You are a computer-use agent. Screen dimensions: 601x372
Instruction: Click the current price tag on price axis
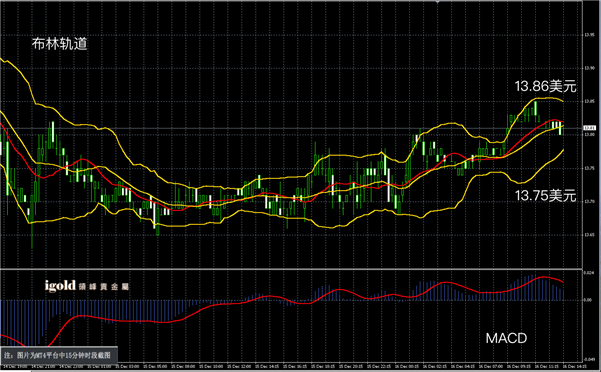pos(589,128)
